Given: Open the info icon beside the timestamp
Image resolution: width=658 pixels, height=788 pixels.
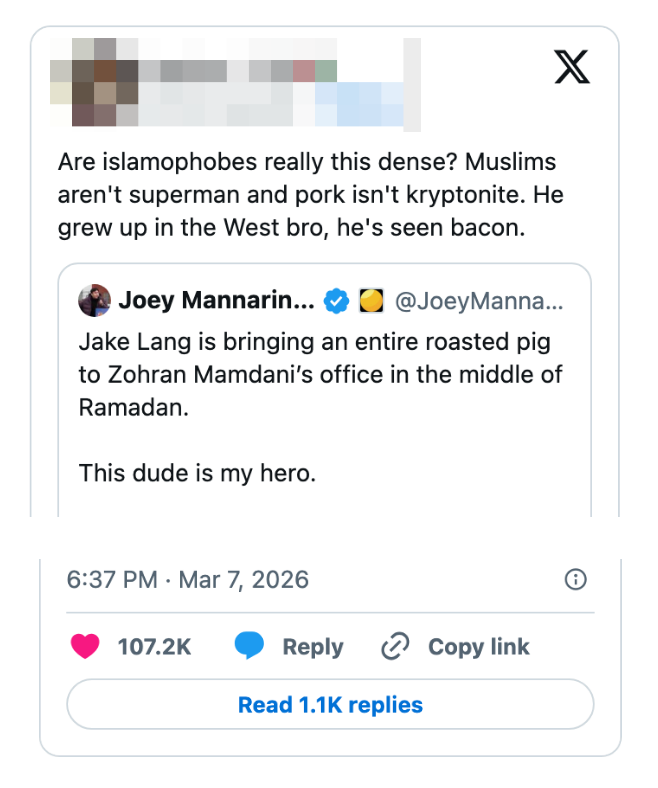Looking at the screenshot, I should point(576,579).
